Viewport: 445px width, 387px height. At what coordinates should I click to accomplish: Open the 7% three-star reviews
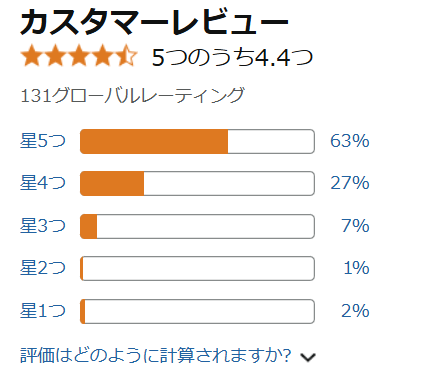pos(355,226)
